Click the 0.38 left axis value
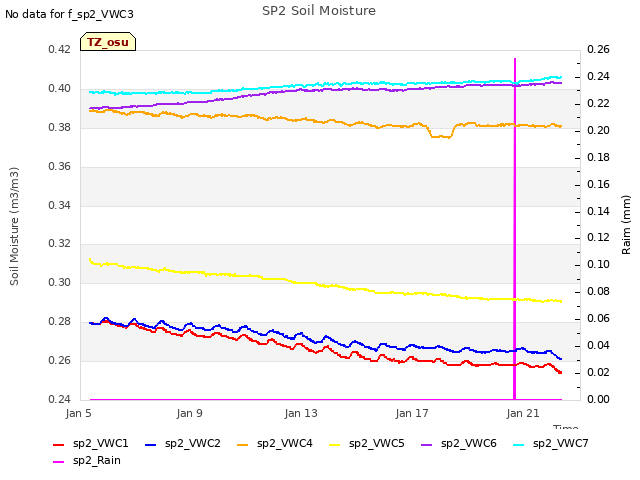This screenshot has height=480, width=640. [60, 127]
